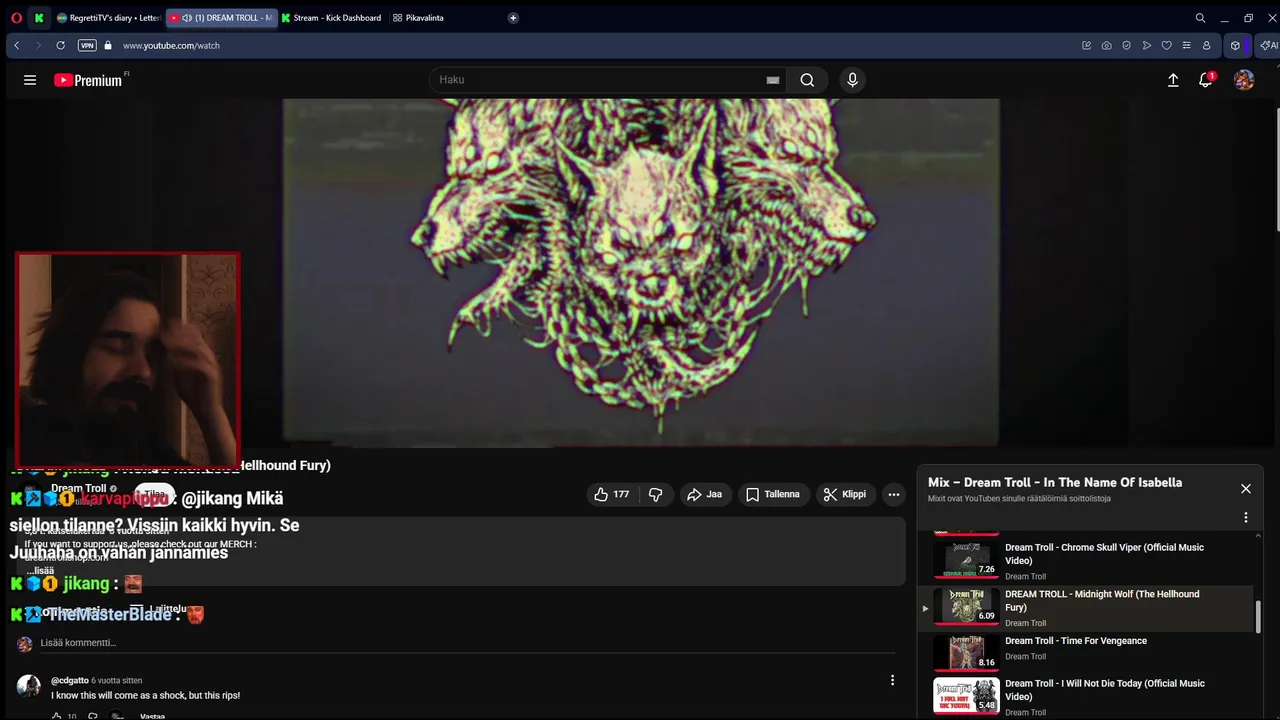Open the Pikavalinta speed dial tab
The width and height of the screenshot is (1280, 720).
[419, 18]
